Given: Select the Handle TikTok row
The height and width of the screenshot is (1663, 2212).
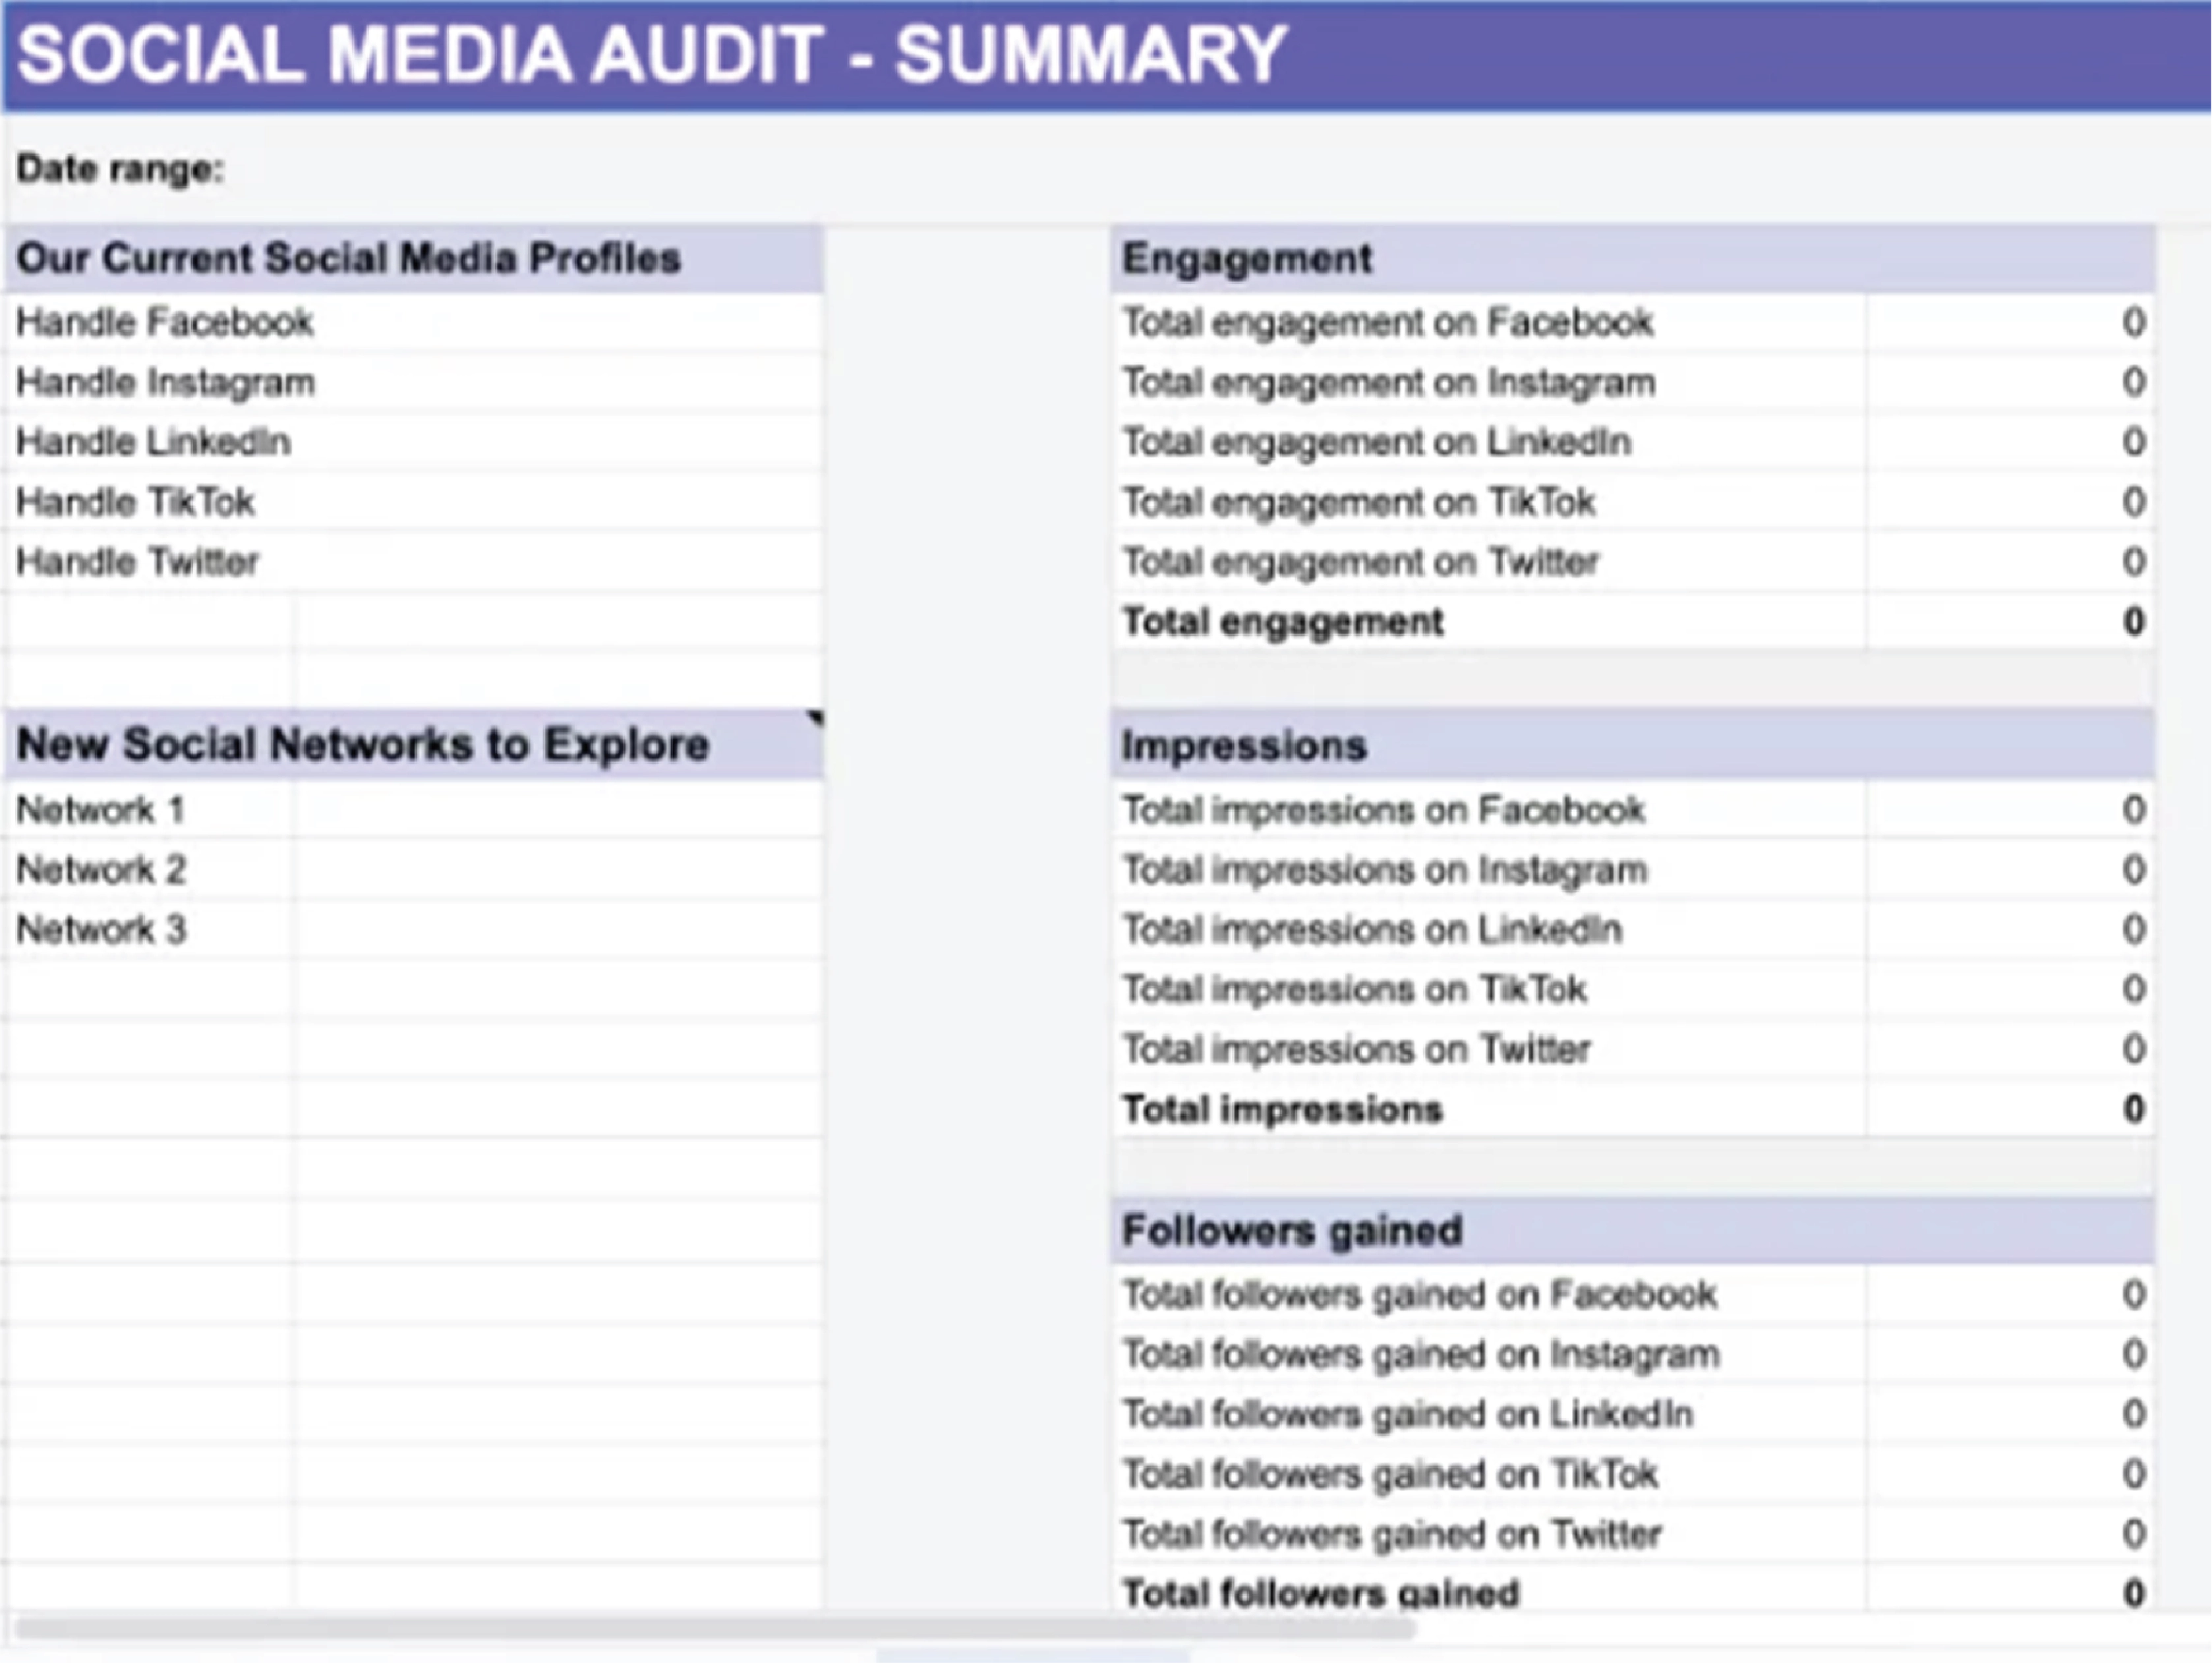Looking at the screenshot, I should coord(136,502).
